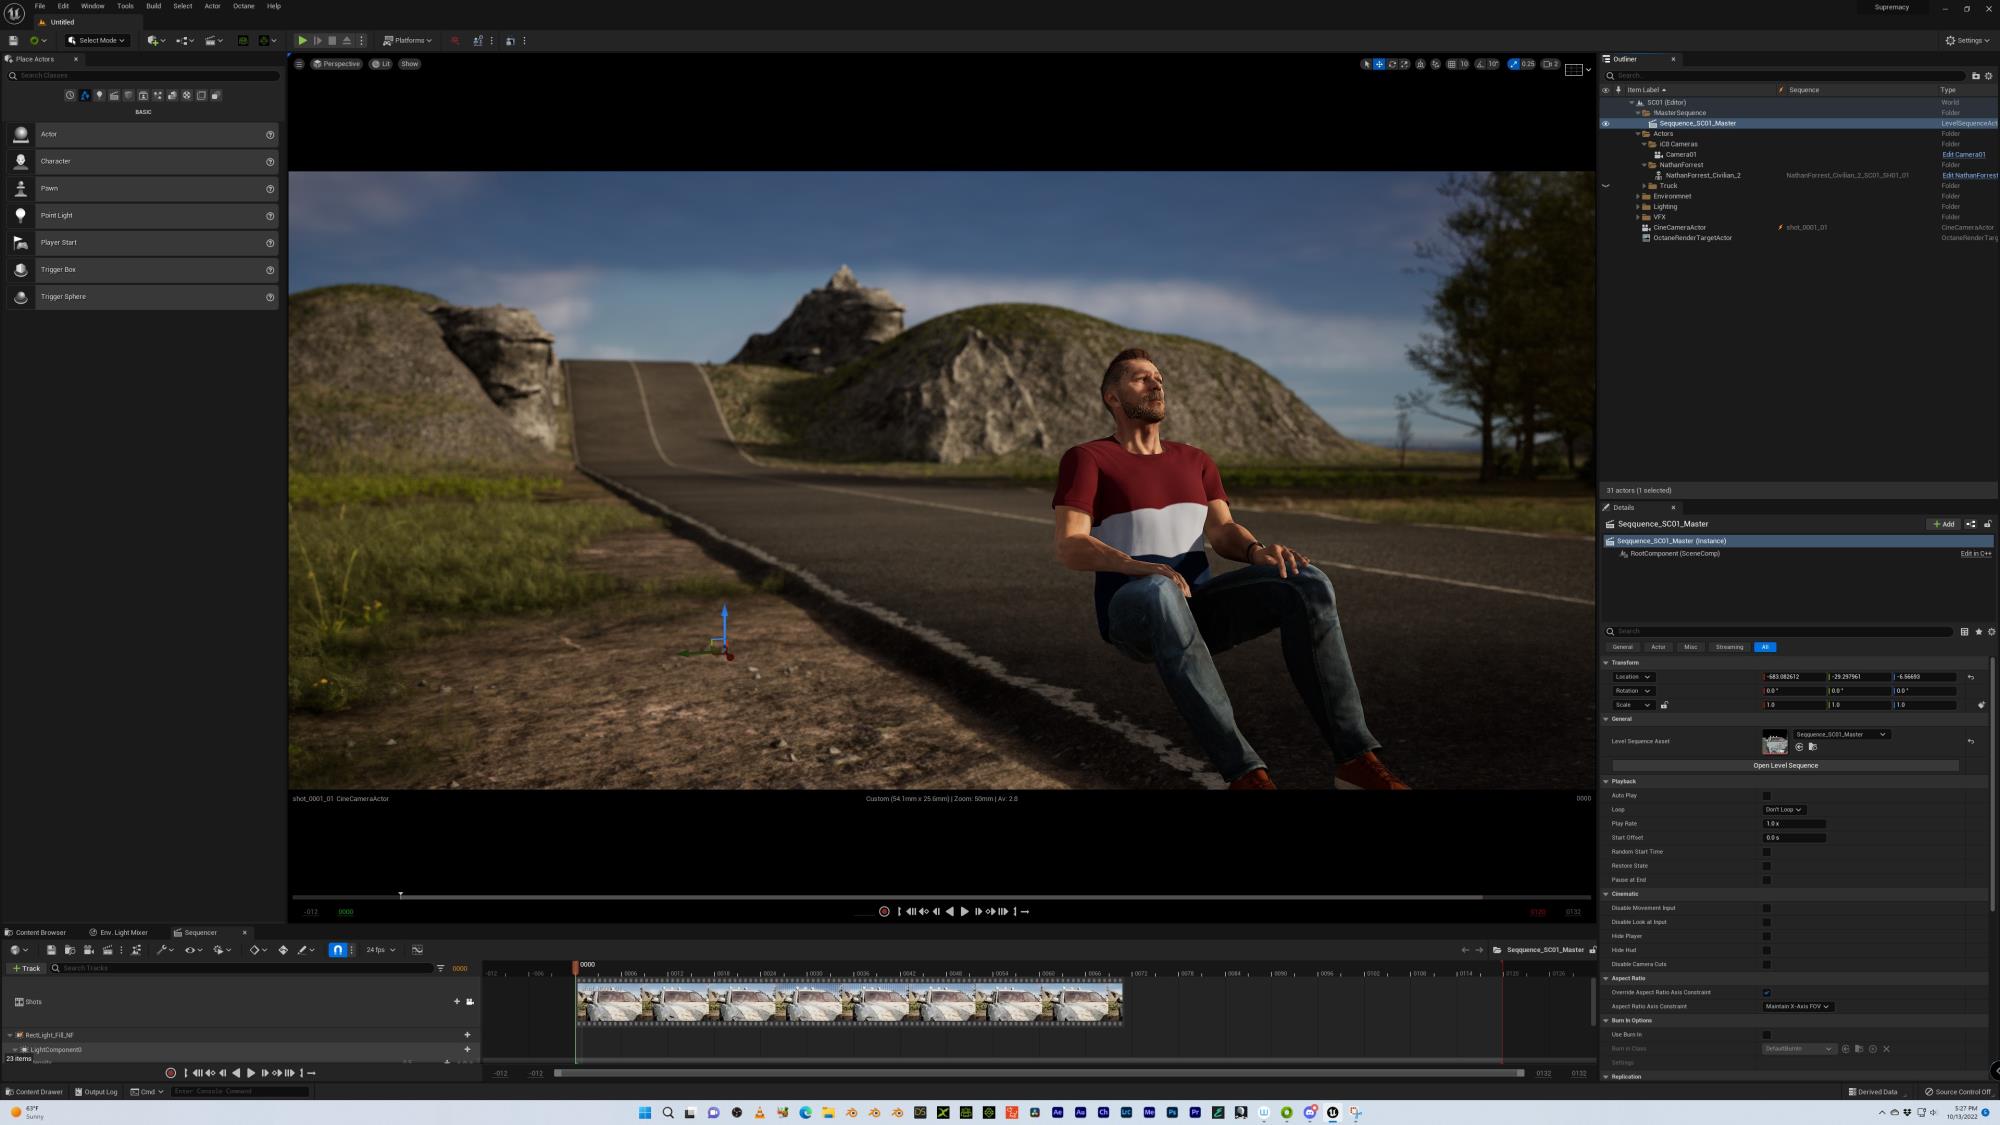Toggle the Restore State checkbox
Screen dimensions: 2000x1125
[1766, 866]
